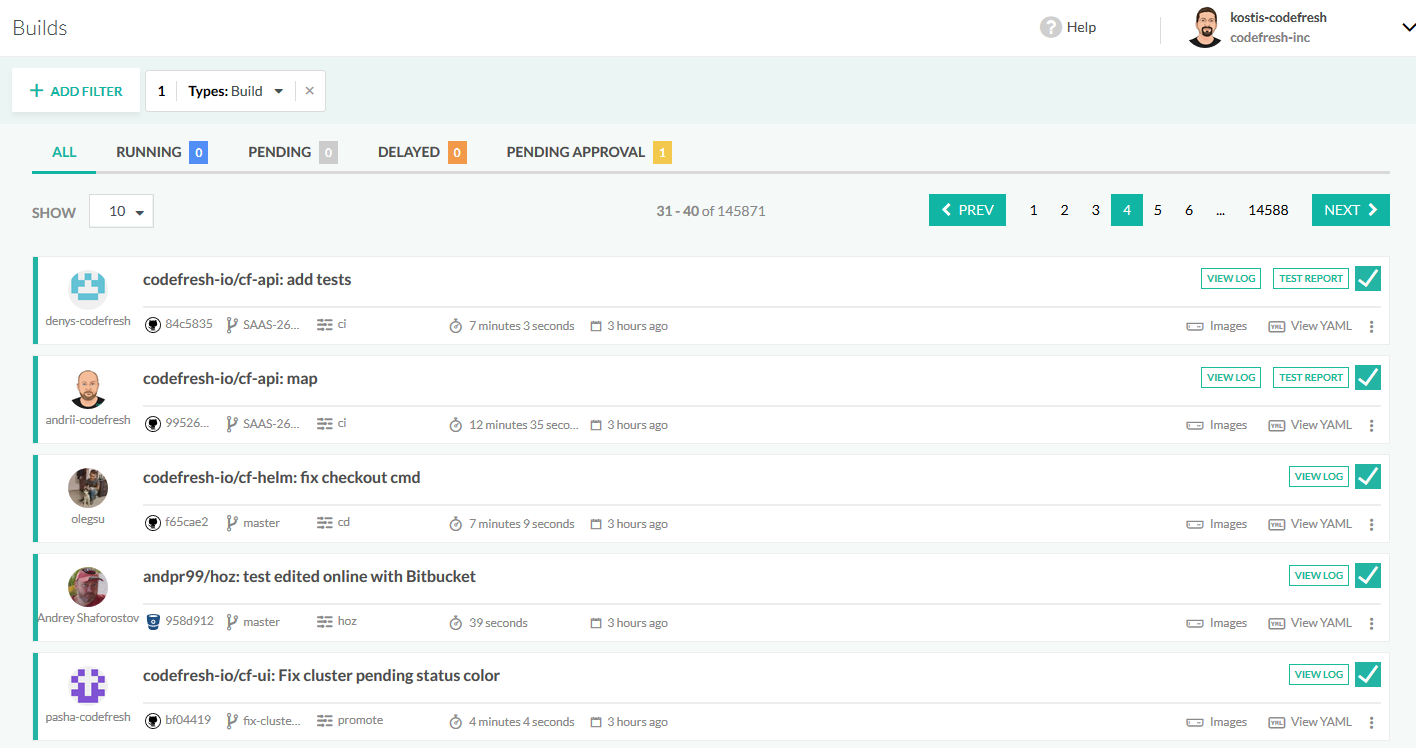The image size is (1416, 748).
Task: Open the Types: Build filter dropdown
Action: coord(278,91)
